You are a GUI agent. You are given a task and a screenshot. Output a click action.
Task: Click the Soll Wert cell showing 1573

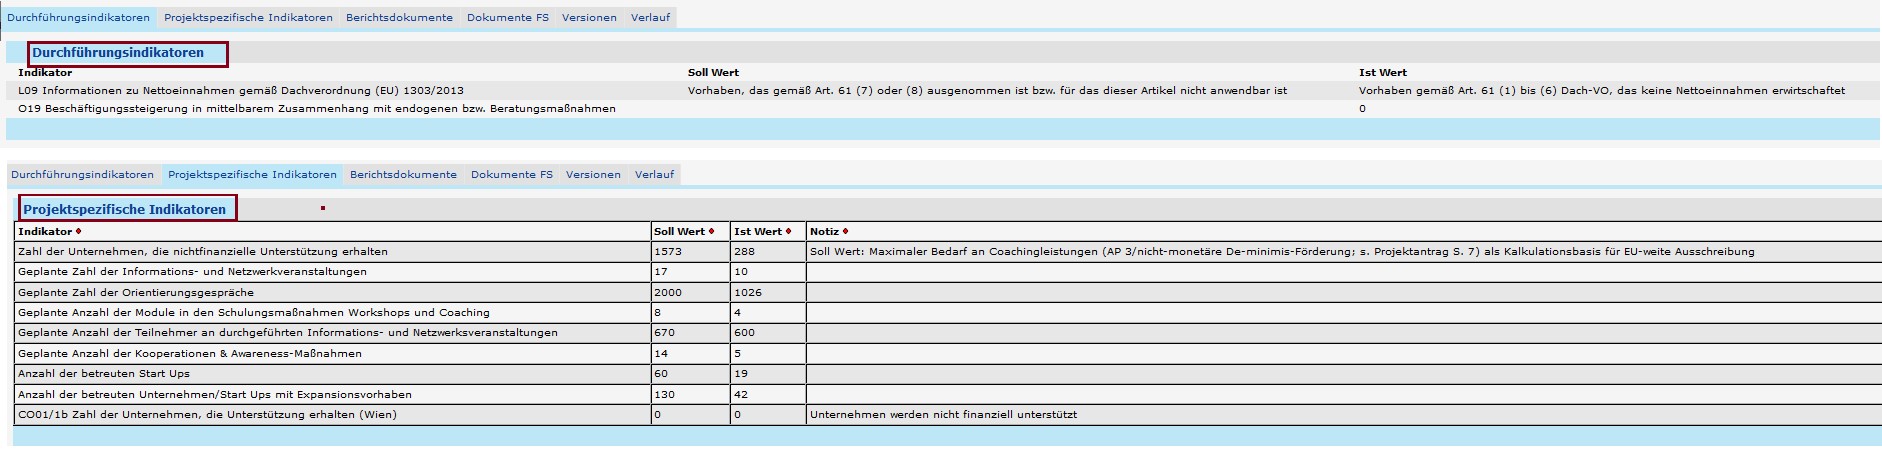point(668,251)
